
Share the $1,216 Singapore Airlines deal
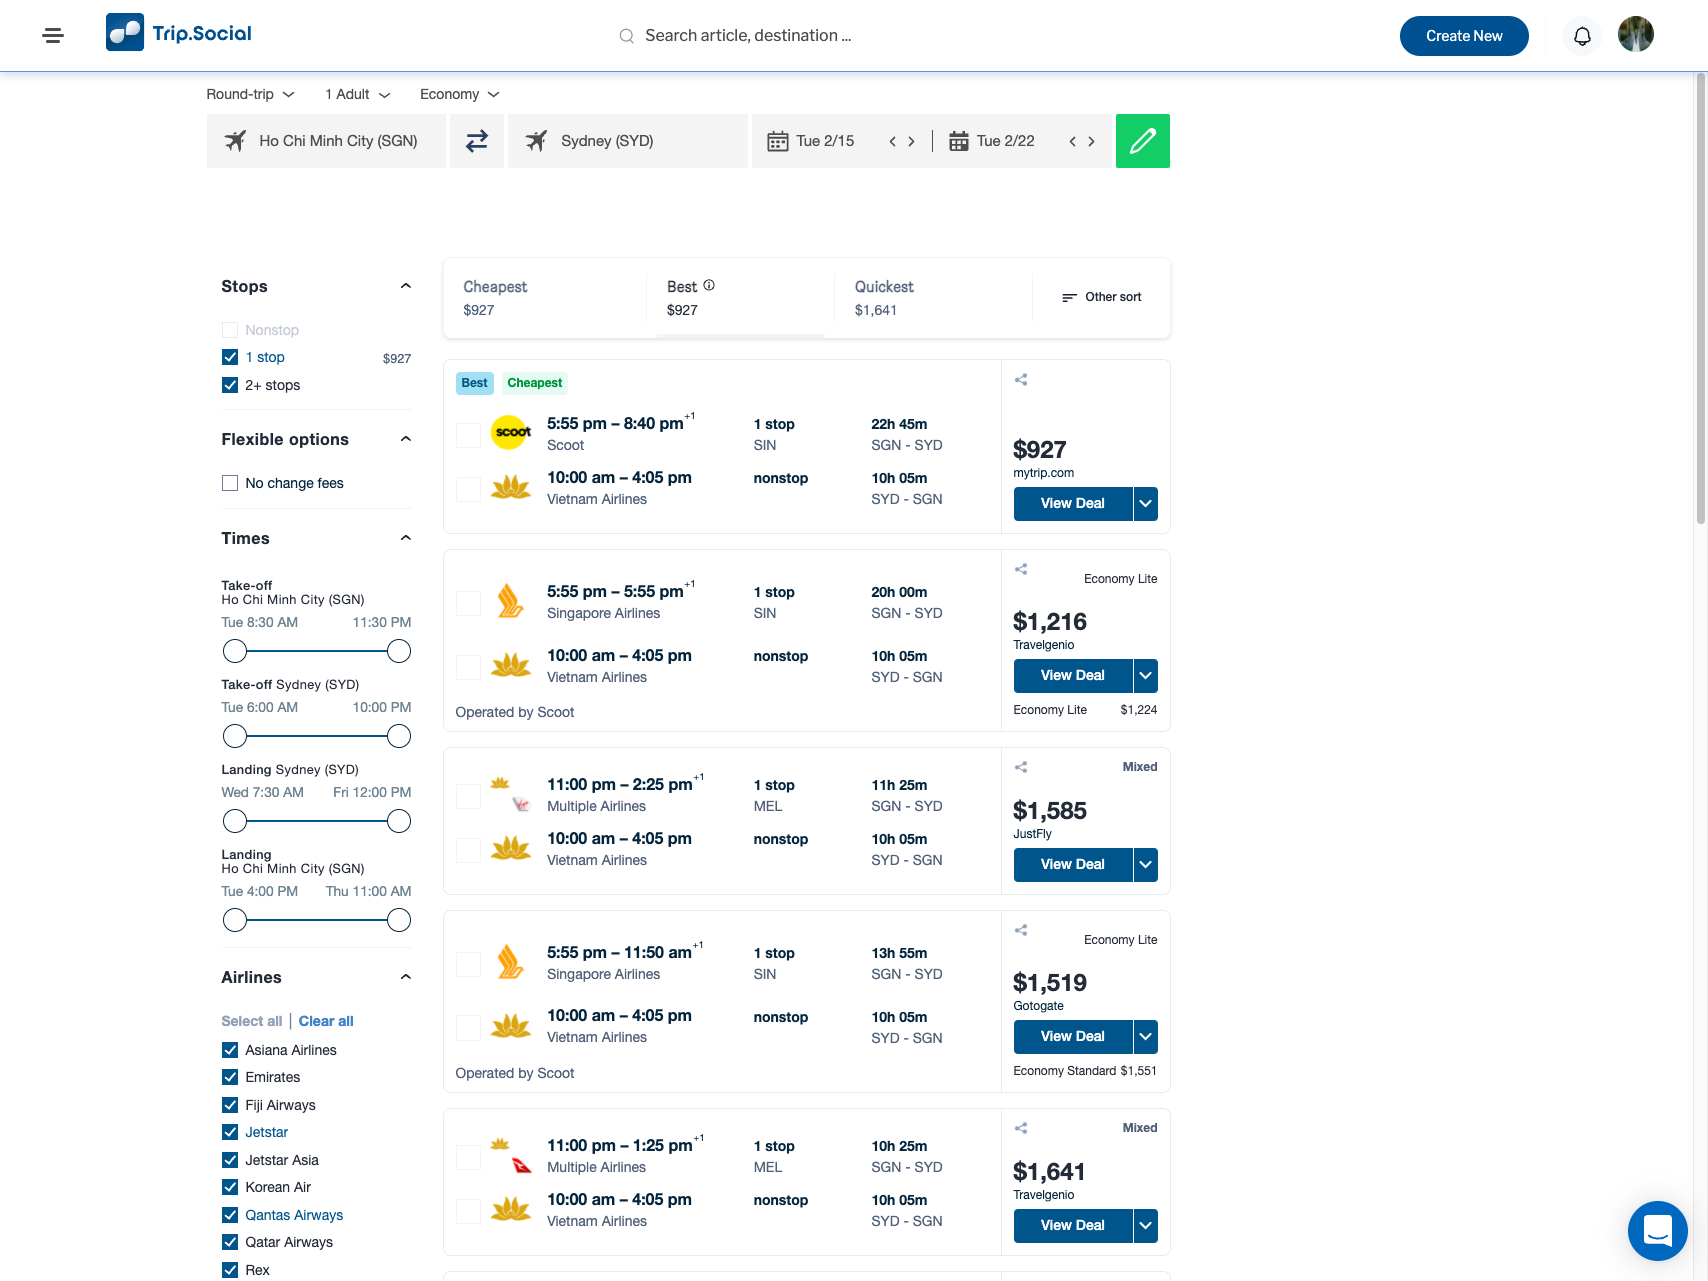tap(1021, 569)
